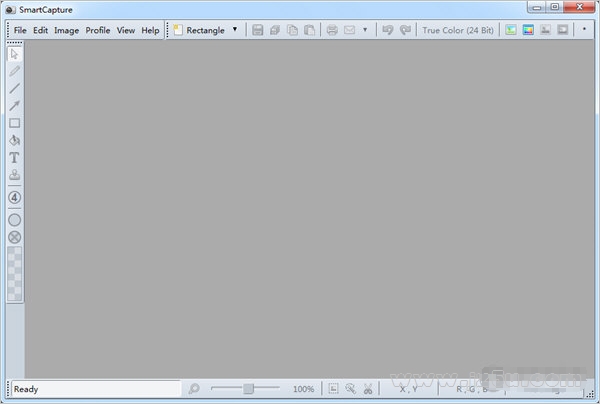
Task: Activate the text T tool
Action: pyautogui.click(x=15, y=158)
